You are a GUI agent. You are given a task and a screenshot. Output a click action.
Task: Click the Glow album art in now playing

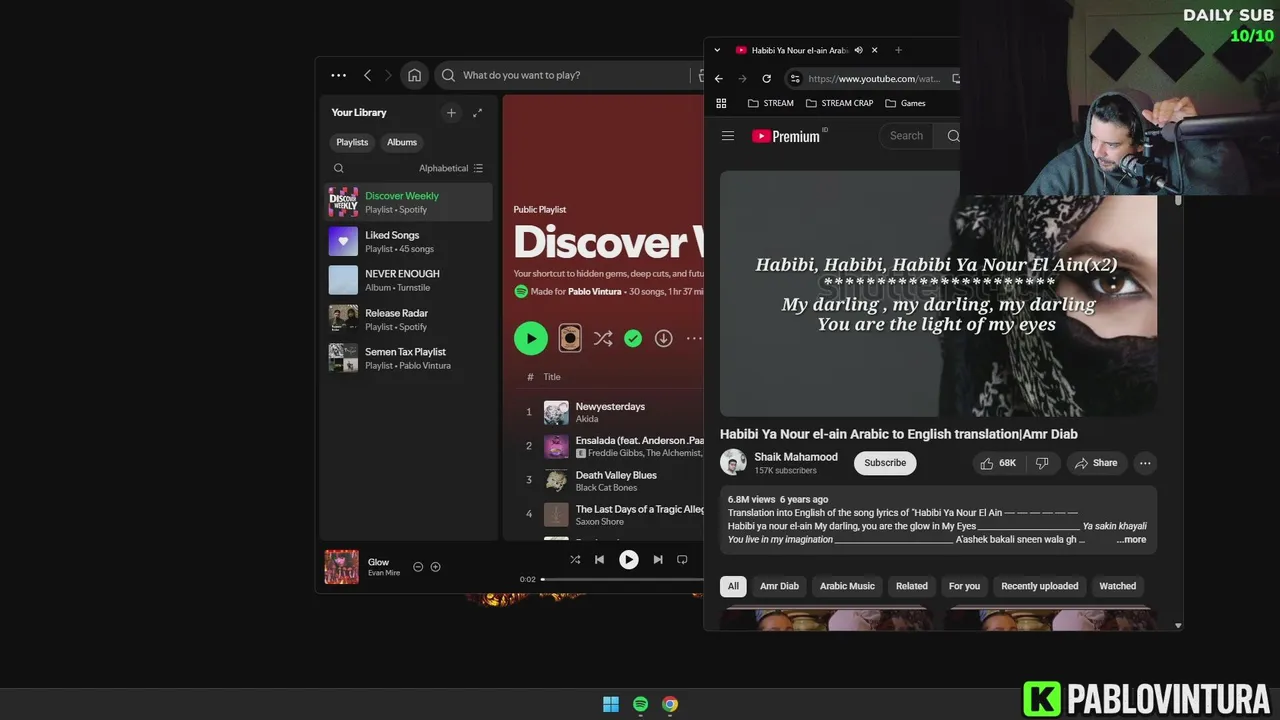click(341, 567)
